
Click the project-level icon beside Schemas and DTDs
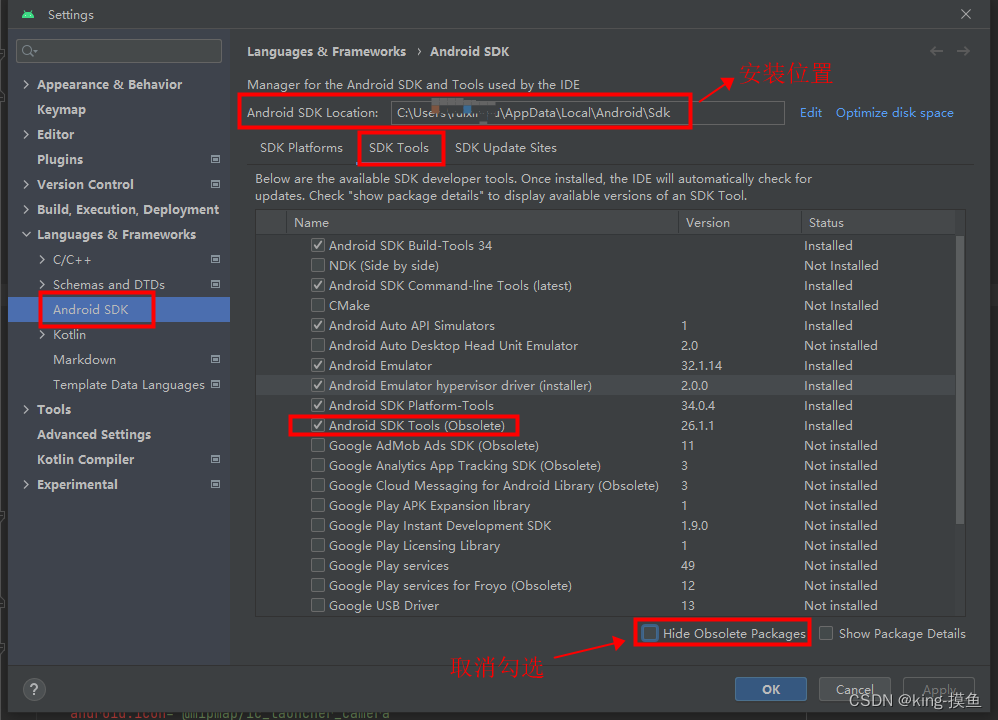[x=216, y=284]
